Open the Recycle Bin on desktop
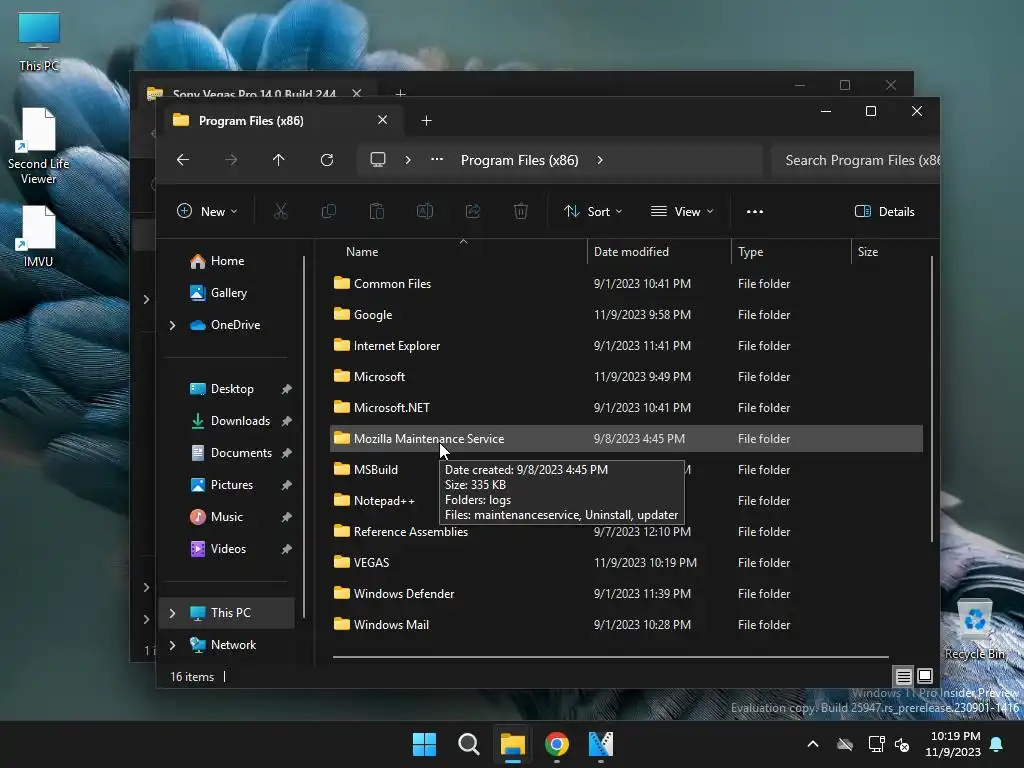 tap(975, 630)
